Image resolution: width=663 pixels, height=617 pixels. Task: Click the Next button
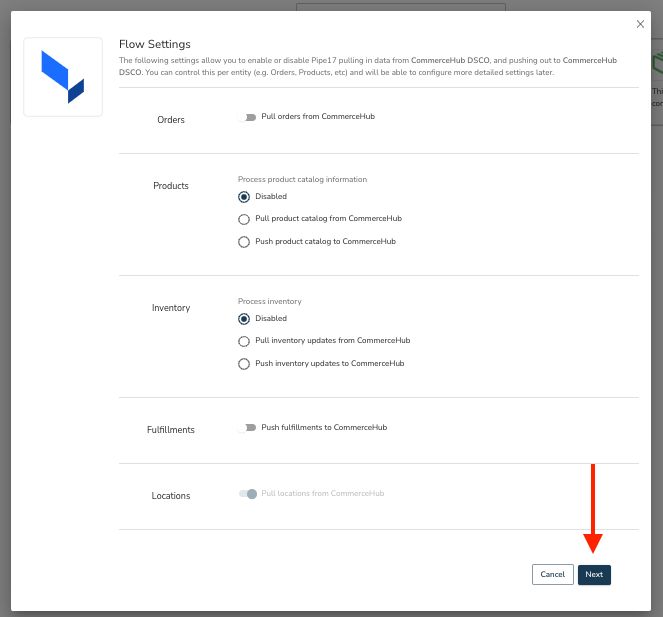594,574
